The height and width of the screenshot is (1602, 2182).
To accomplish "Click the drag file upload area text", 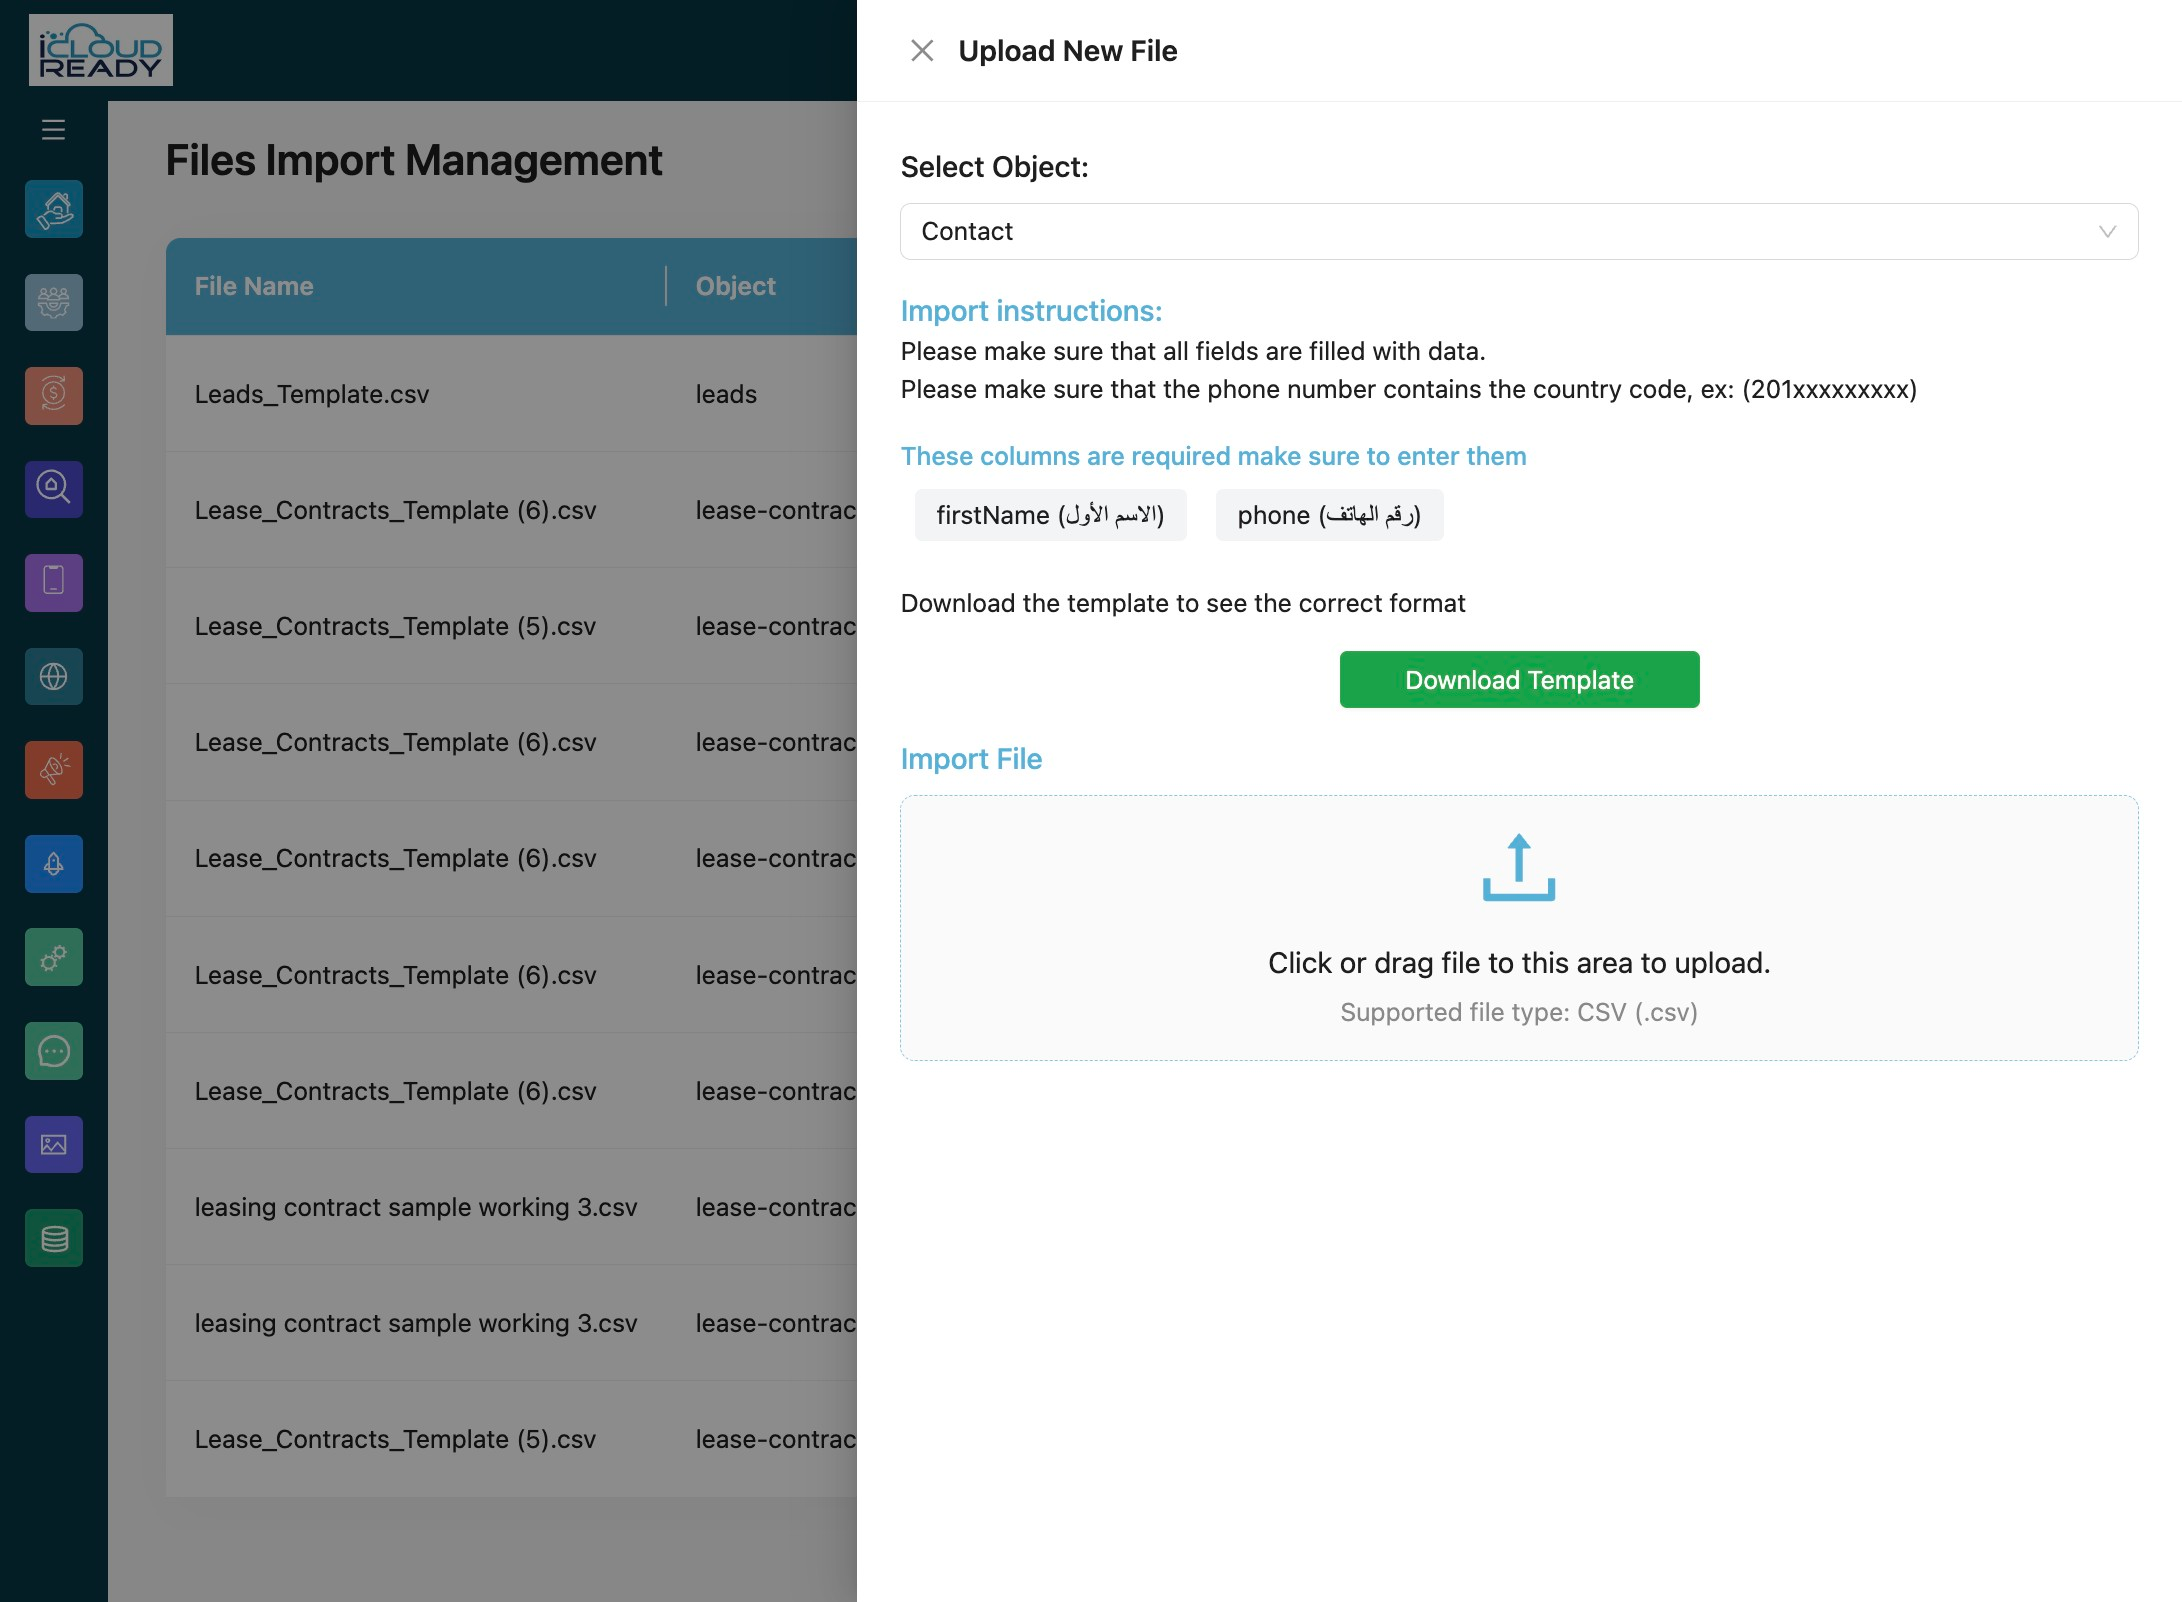I will 1519,963.
